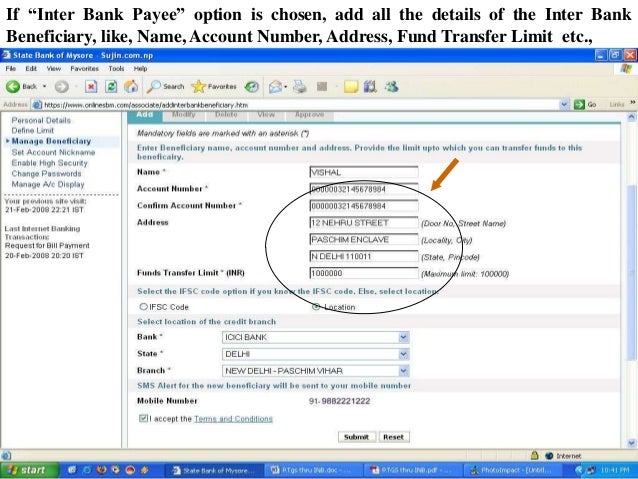Open Define Limit in sidebar

(33, 130)
